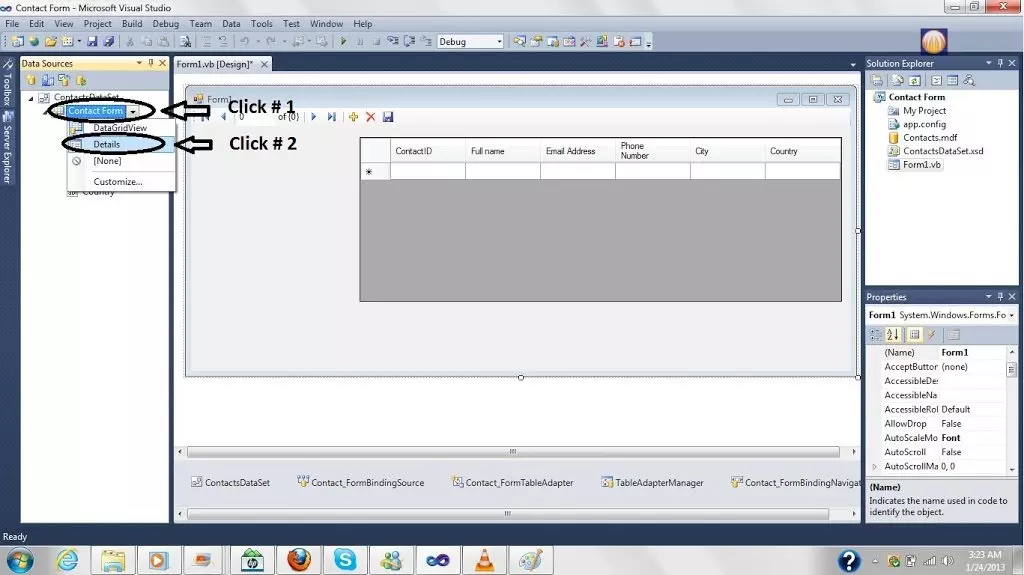Image resolution: width=1024 pixels, height=575 pixels.
Task: Open the Server Explorer side tab
Action: pyautogui.click(x=7, y=148)
